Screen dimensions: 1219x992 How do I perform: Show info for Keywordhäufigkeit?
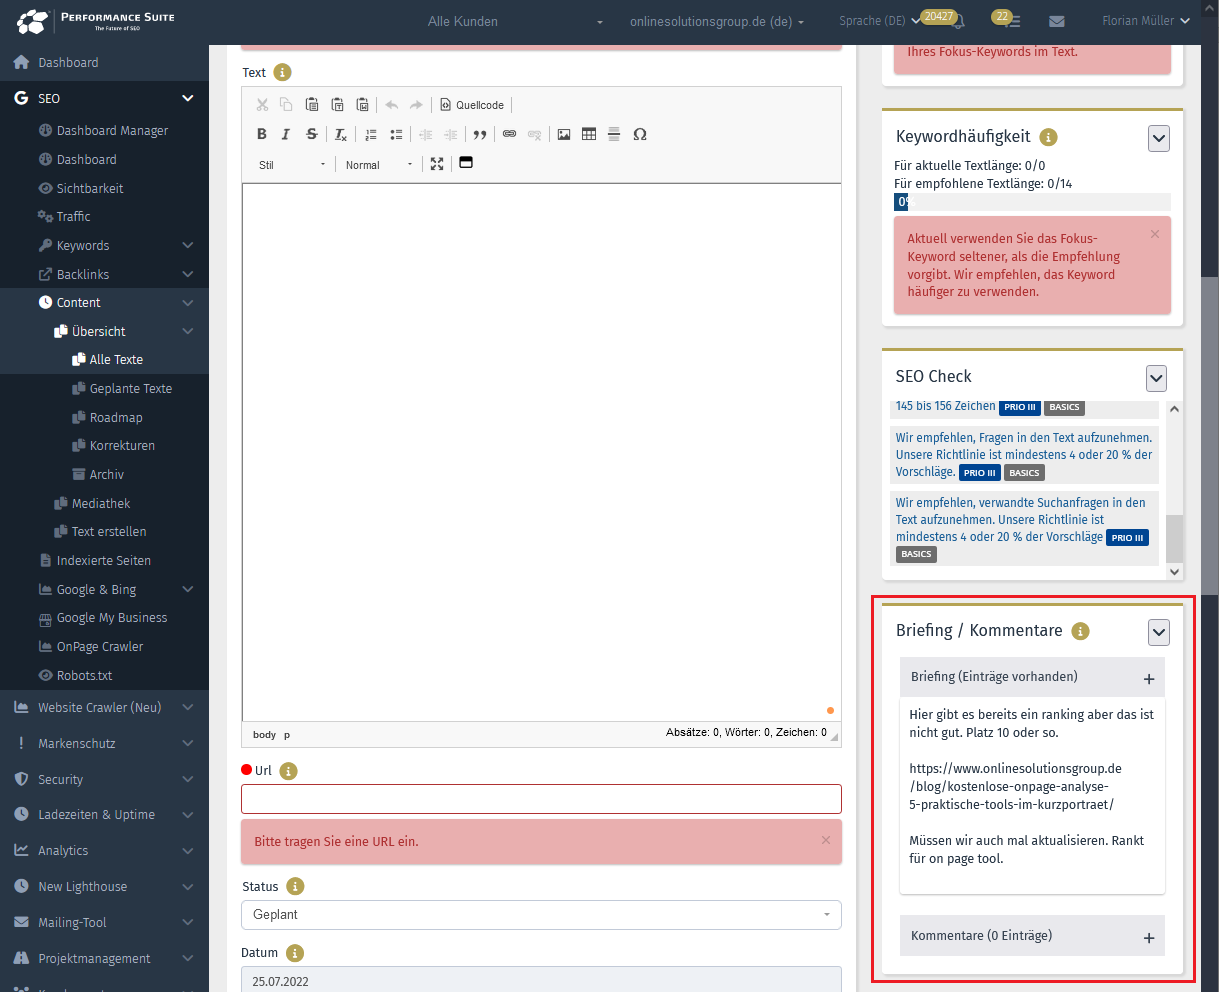click(1048, 137)
